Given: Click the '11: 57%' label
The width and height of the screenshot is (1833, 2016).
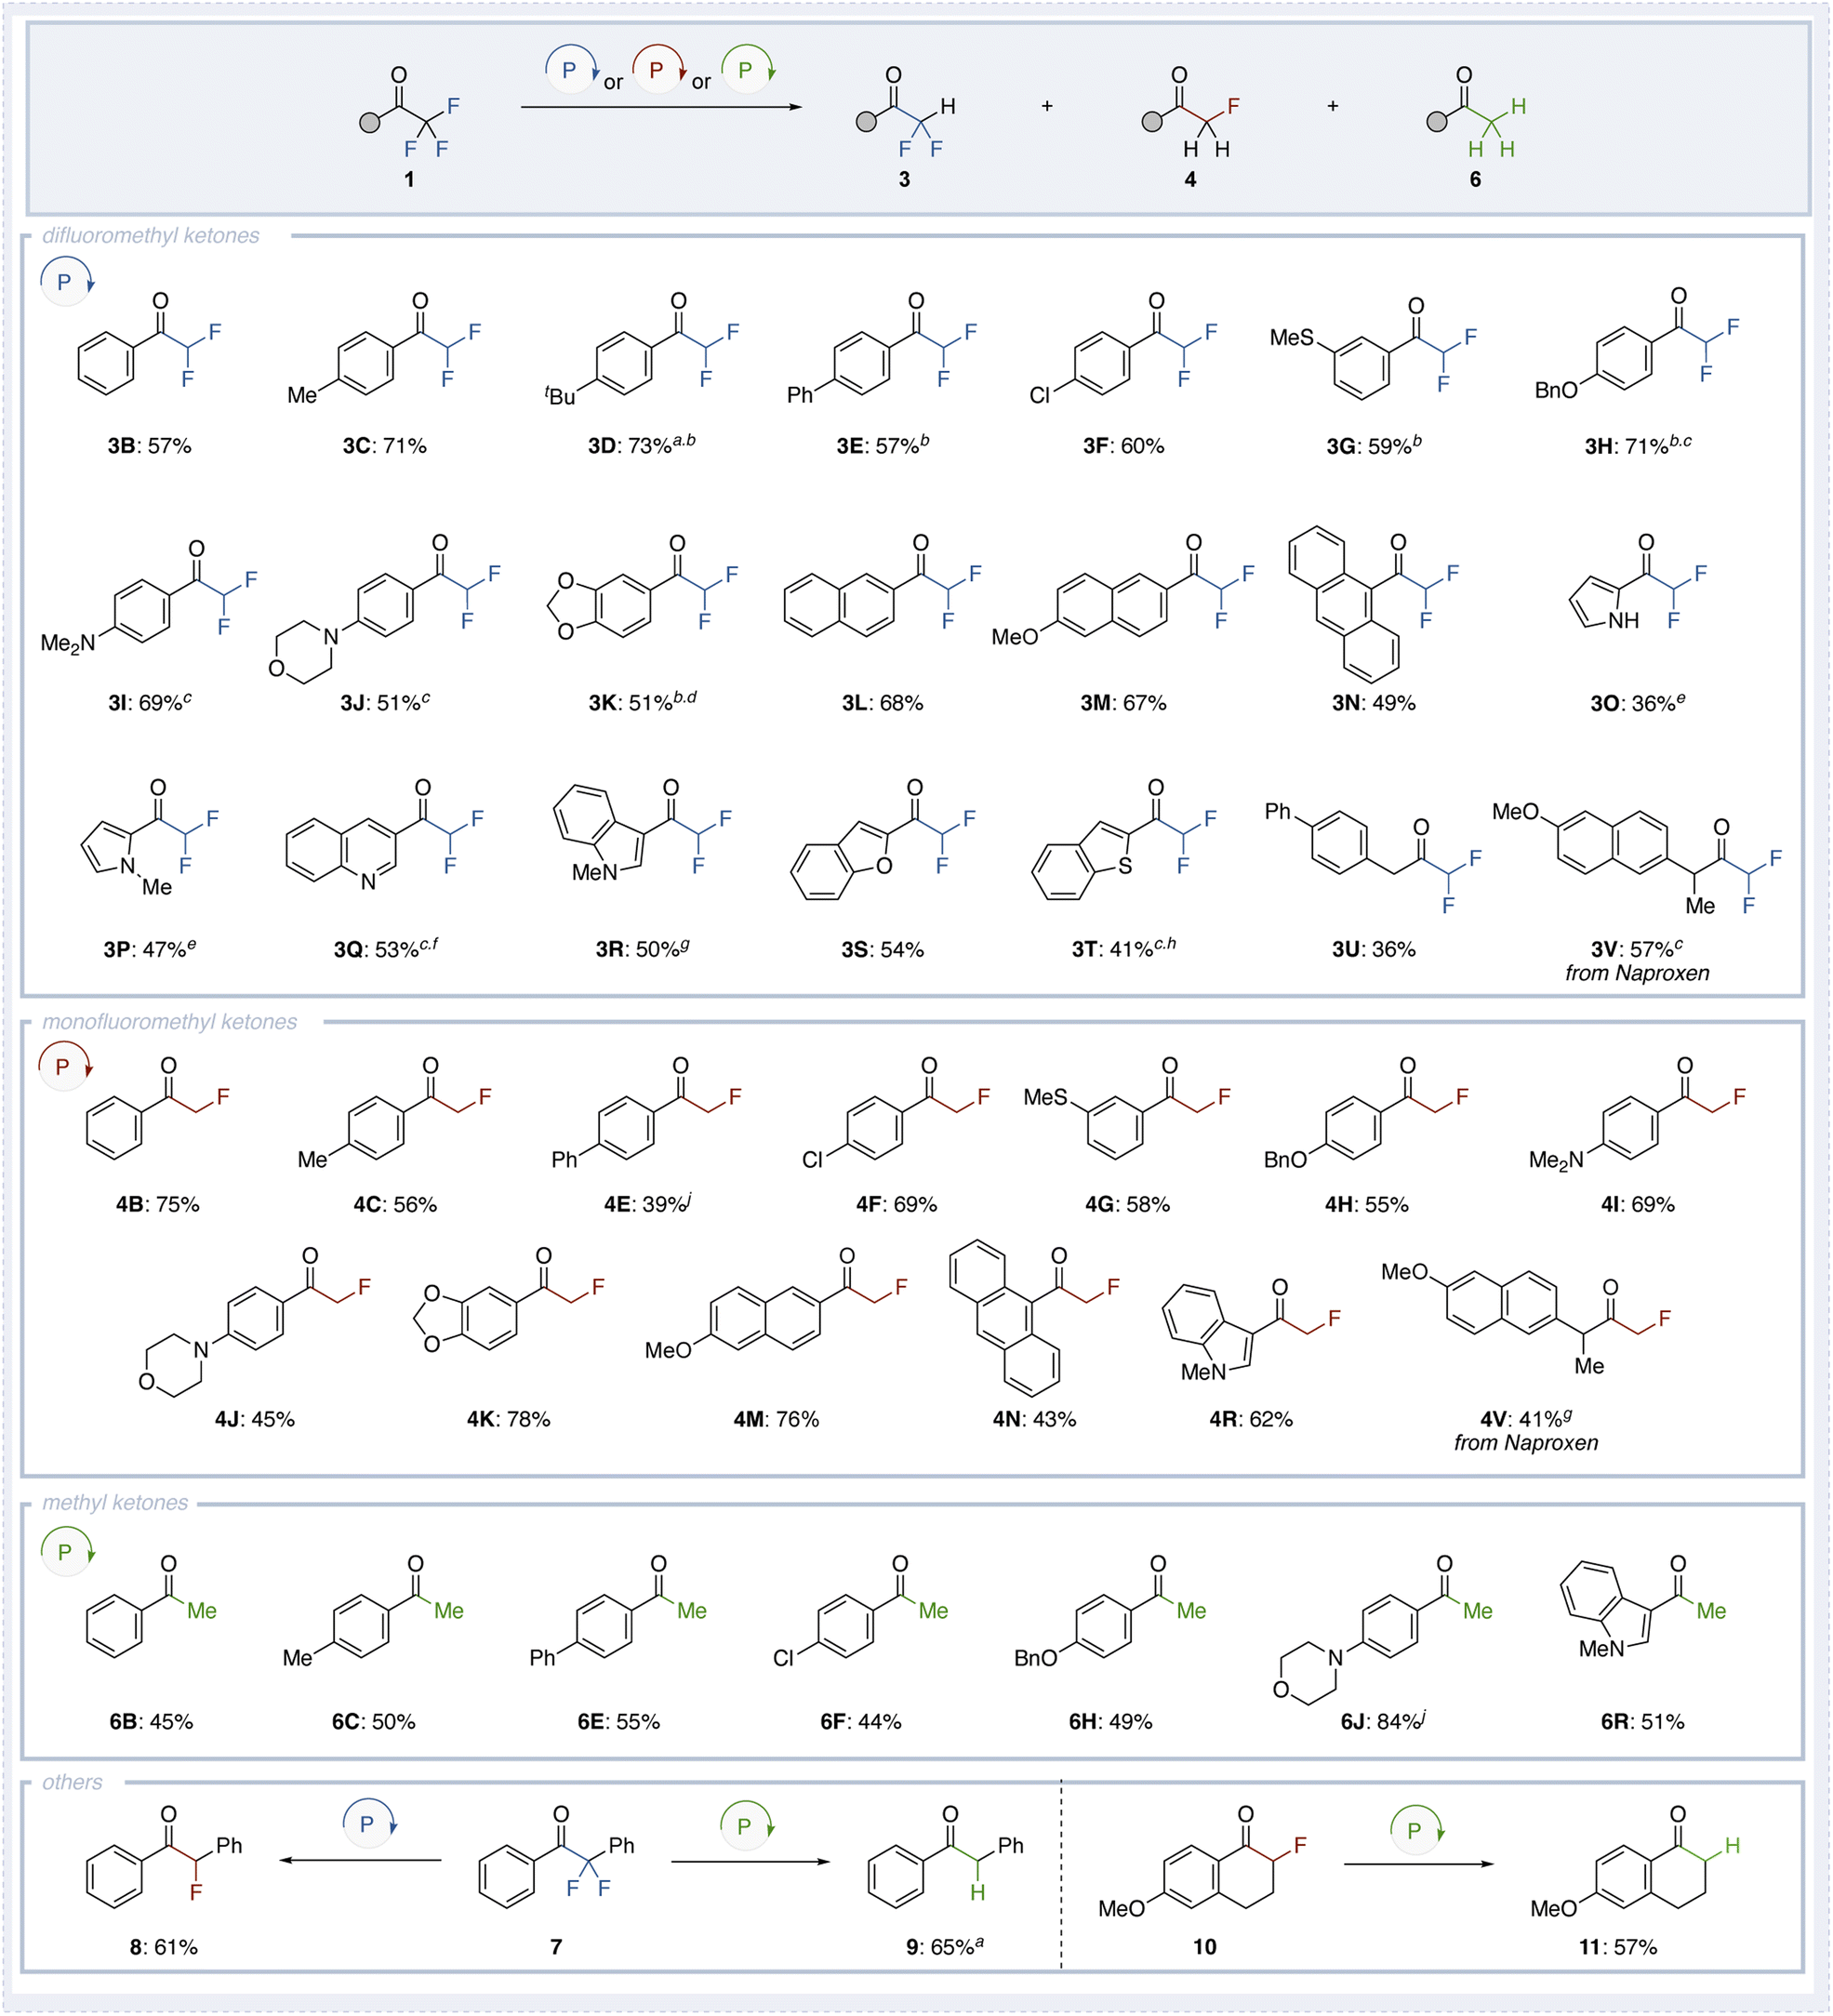Looking at the screenshot, I should pyautogui.click(x=1618, y=1947).
